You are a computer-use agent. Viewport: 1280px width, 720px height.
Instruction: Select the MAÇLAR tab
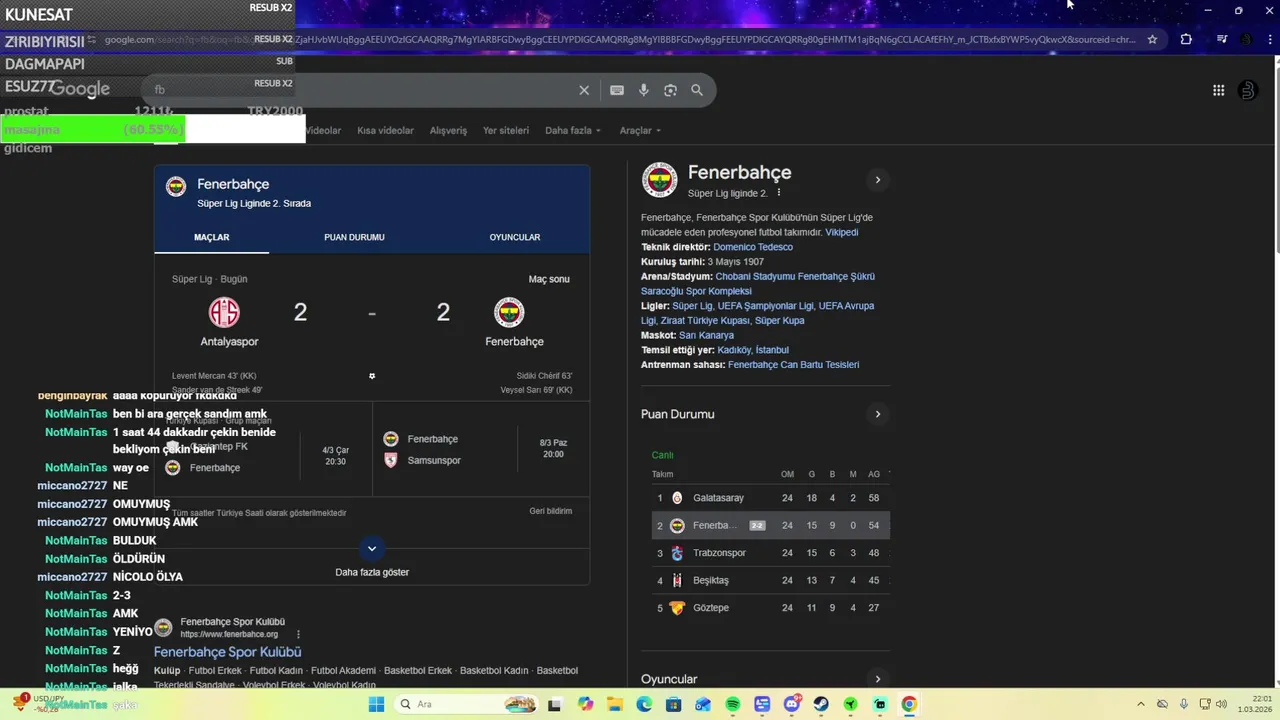click(211, 237)
